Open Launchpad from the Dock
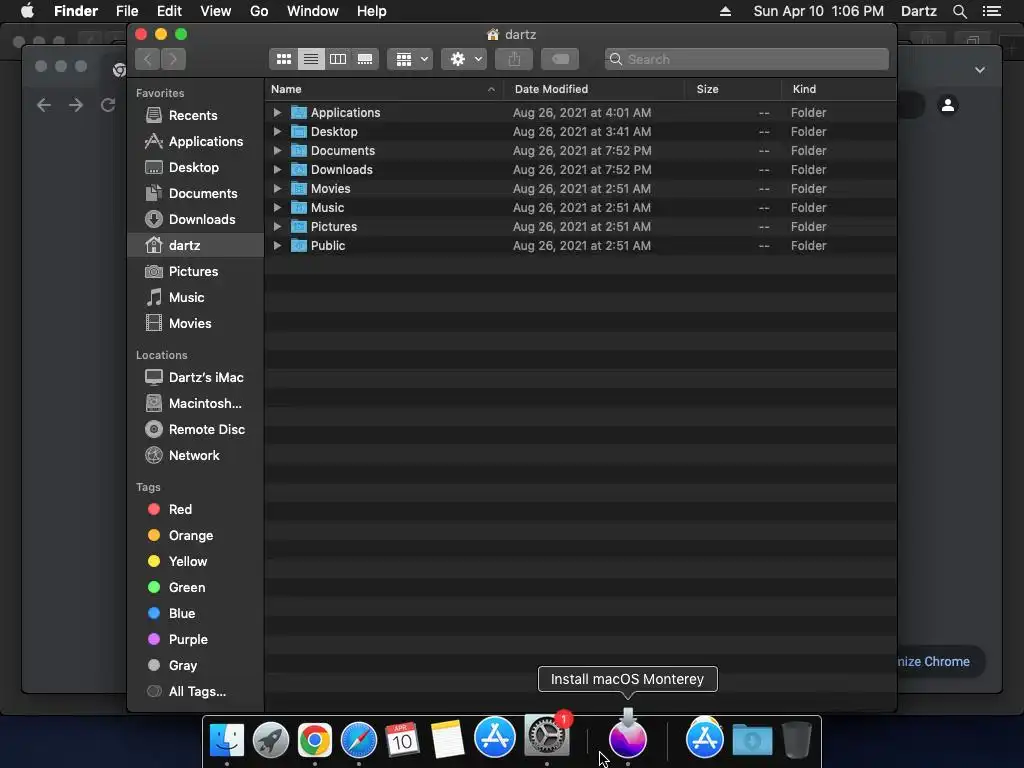The width and height of the screenshot is (1024, 768). coord(270,740)
